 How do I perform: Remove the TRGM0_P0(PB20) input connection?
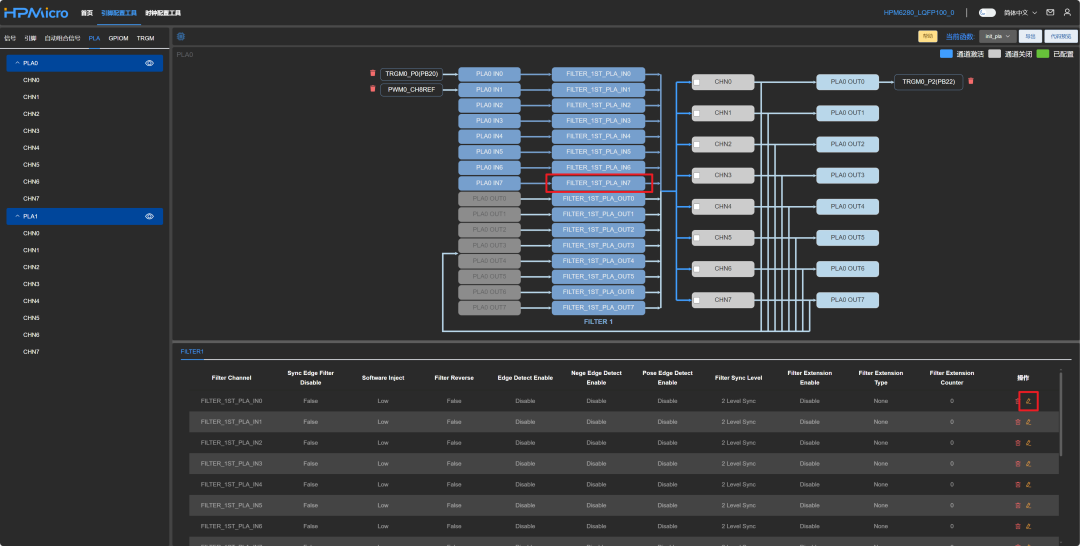point(373,73)
